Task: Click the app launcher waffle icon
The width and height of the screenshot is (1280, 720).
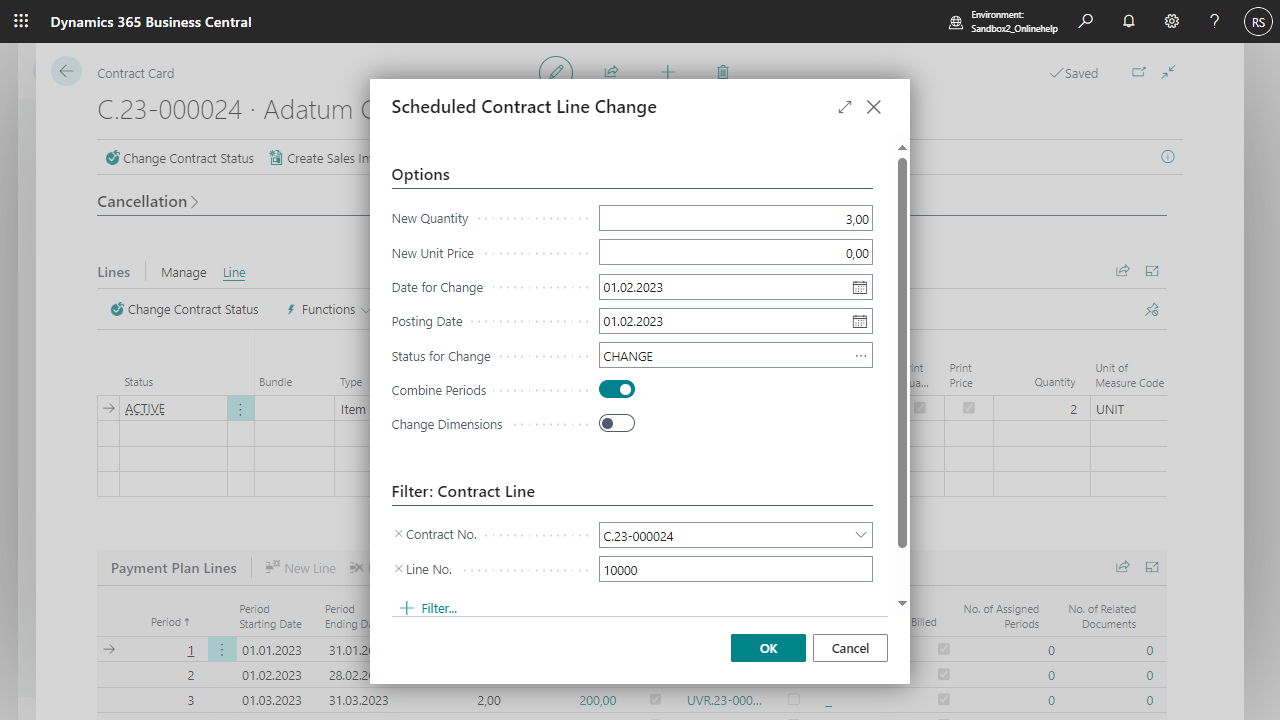Action: pos(21,21)
